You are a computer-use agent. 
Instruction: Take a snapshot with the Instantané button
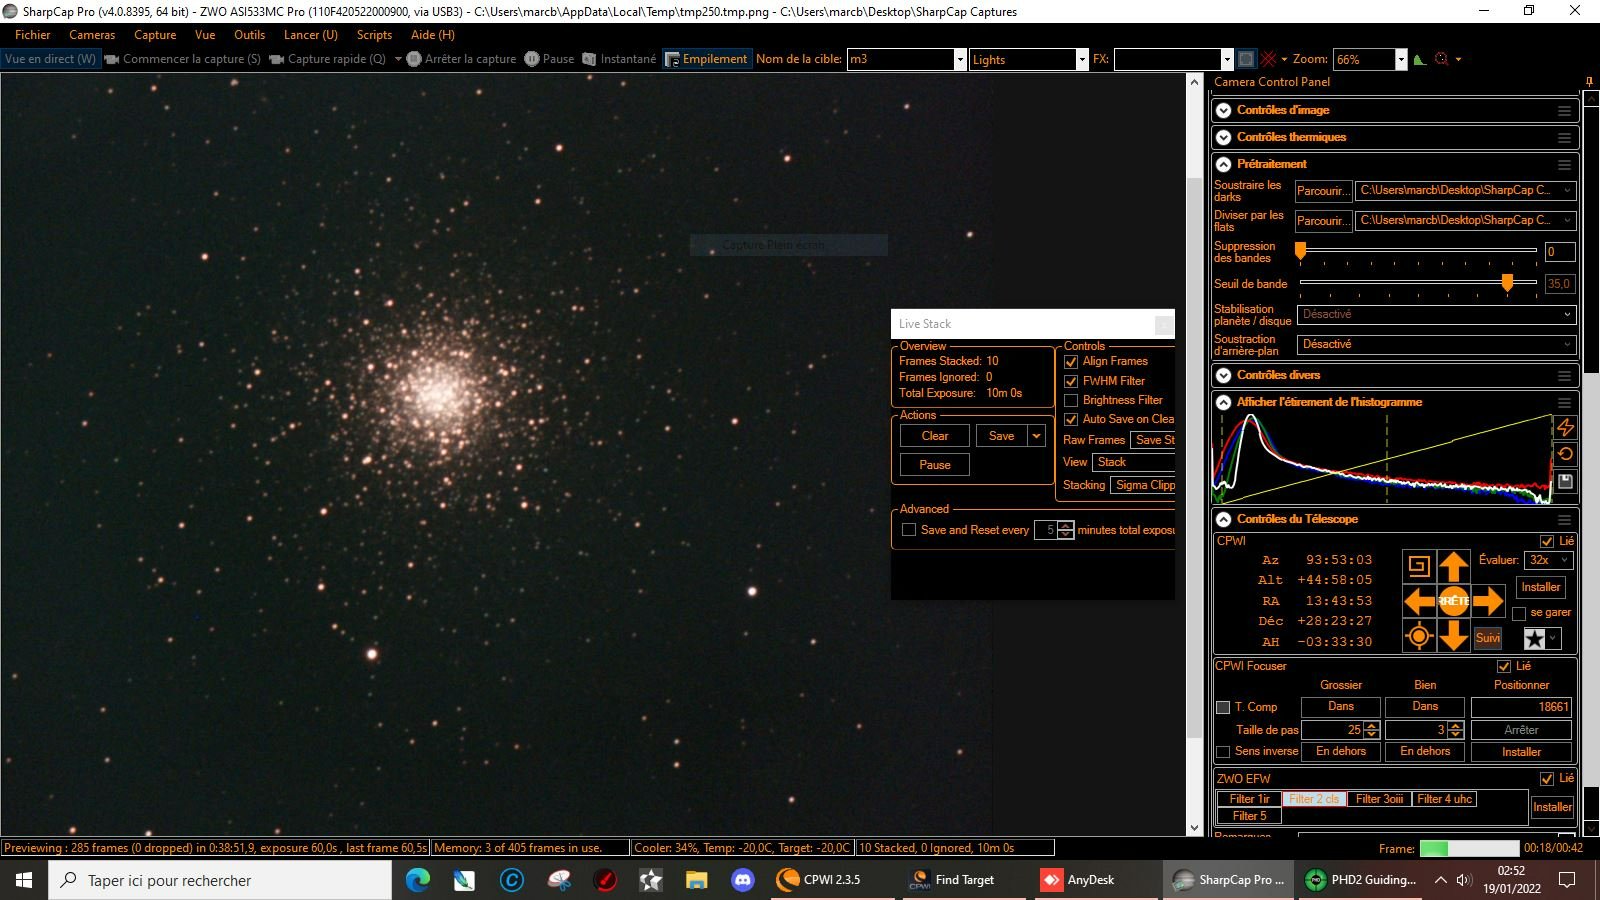tap(619, 59)
